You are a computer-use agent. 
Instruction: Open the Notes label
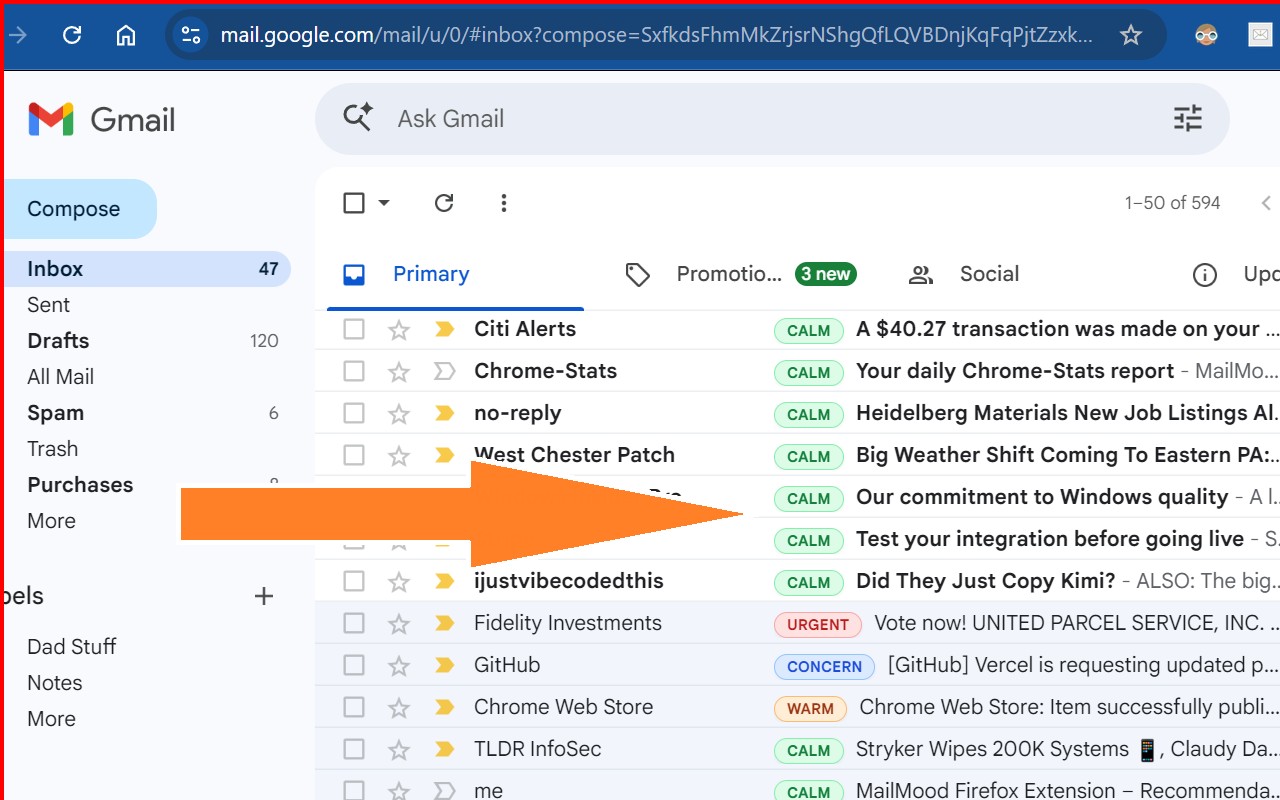tap(55, 683)
